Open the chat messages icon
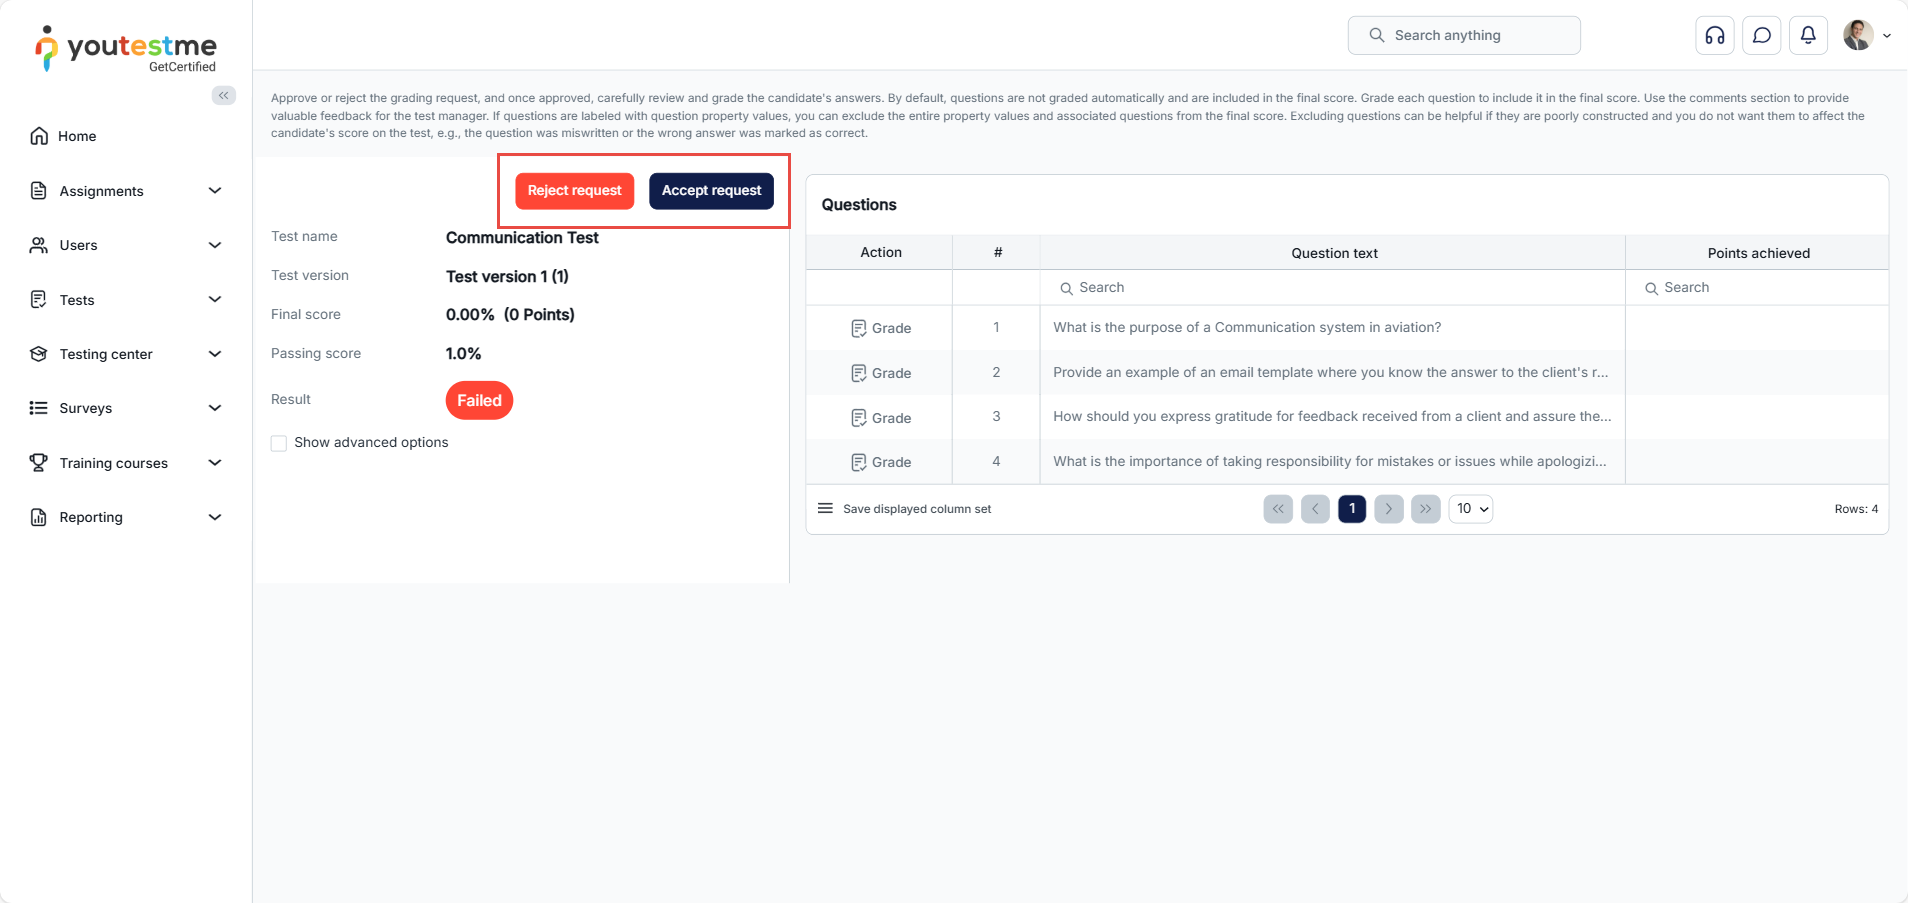 click(x=1762, y=36)
